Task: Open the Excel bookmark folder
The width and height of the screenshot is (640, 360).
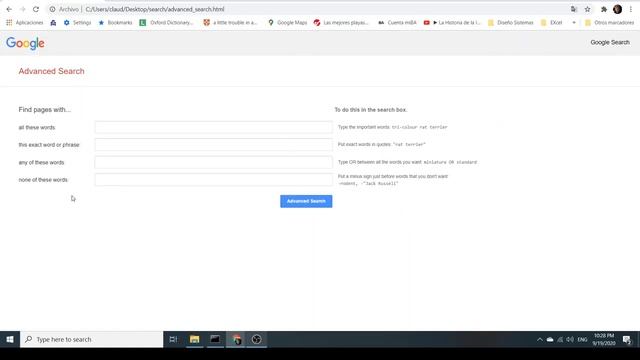Action: click(x=551, y=22)
